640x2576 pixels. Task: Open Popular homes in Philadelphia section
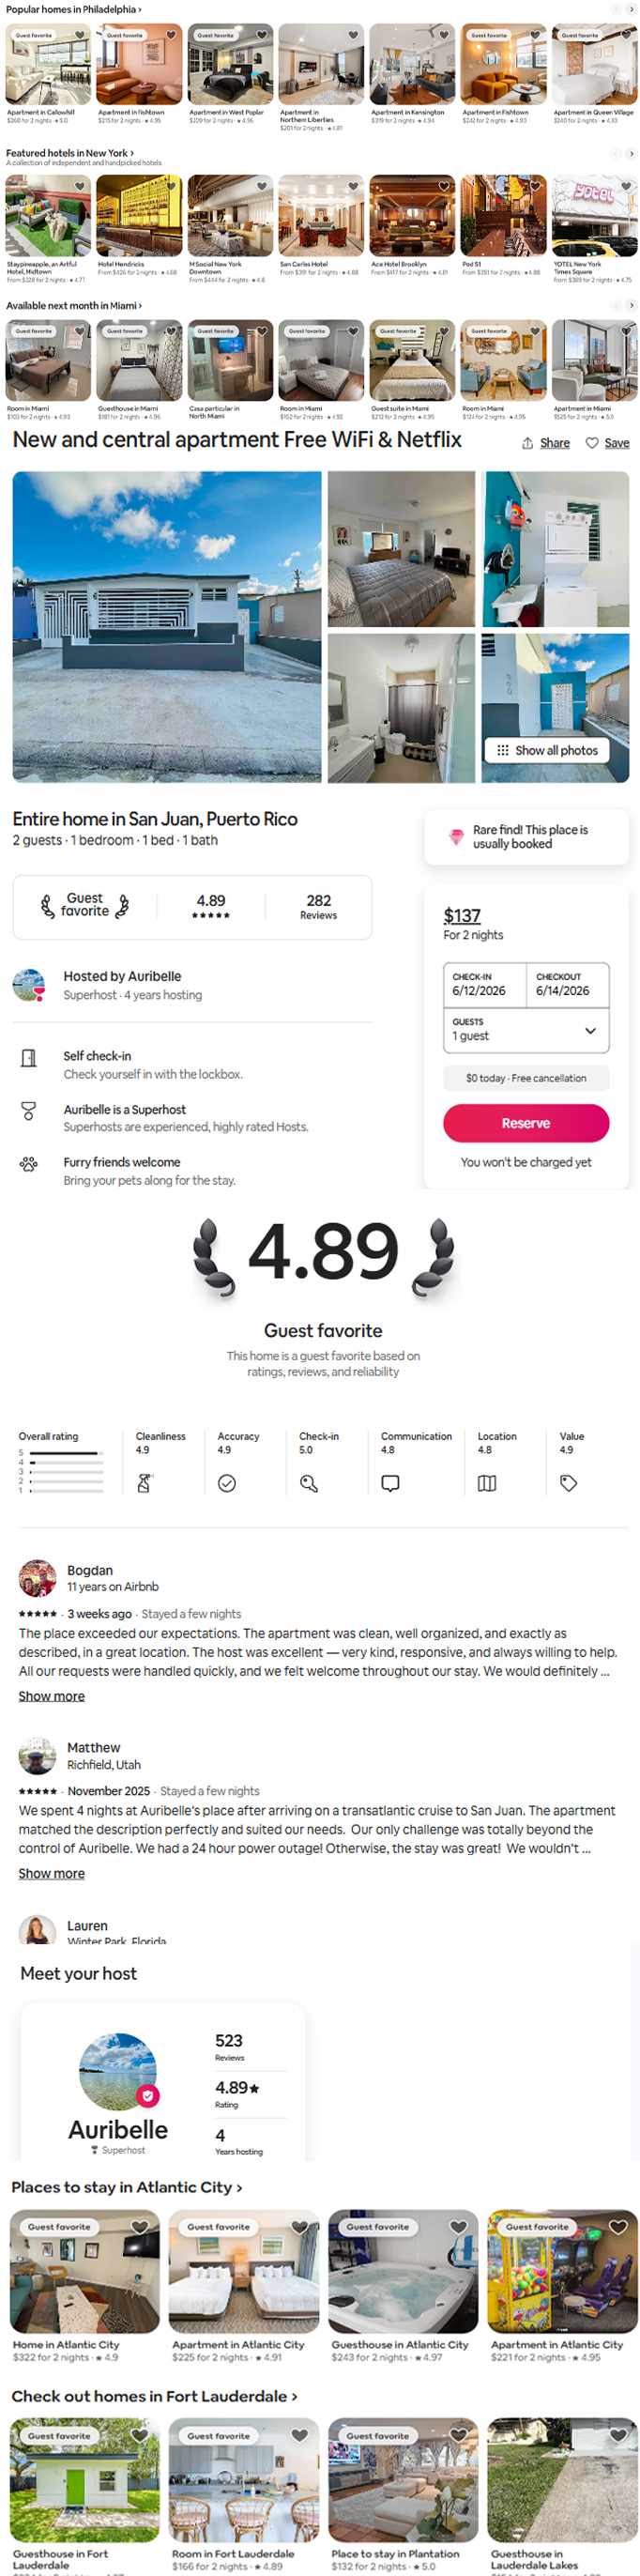pos(73,9)
